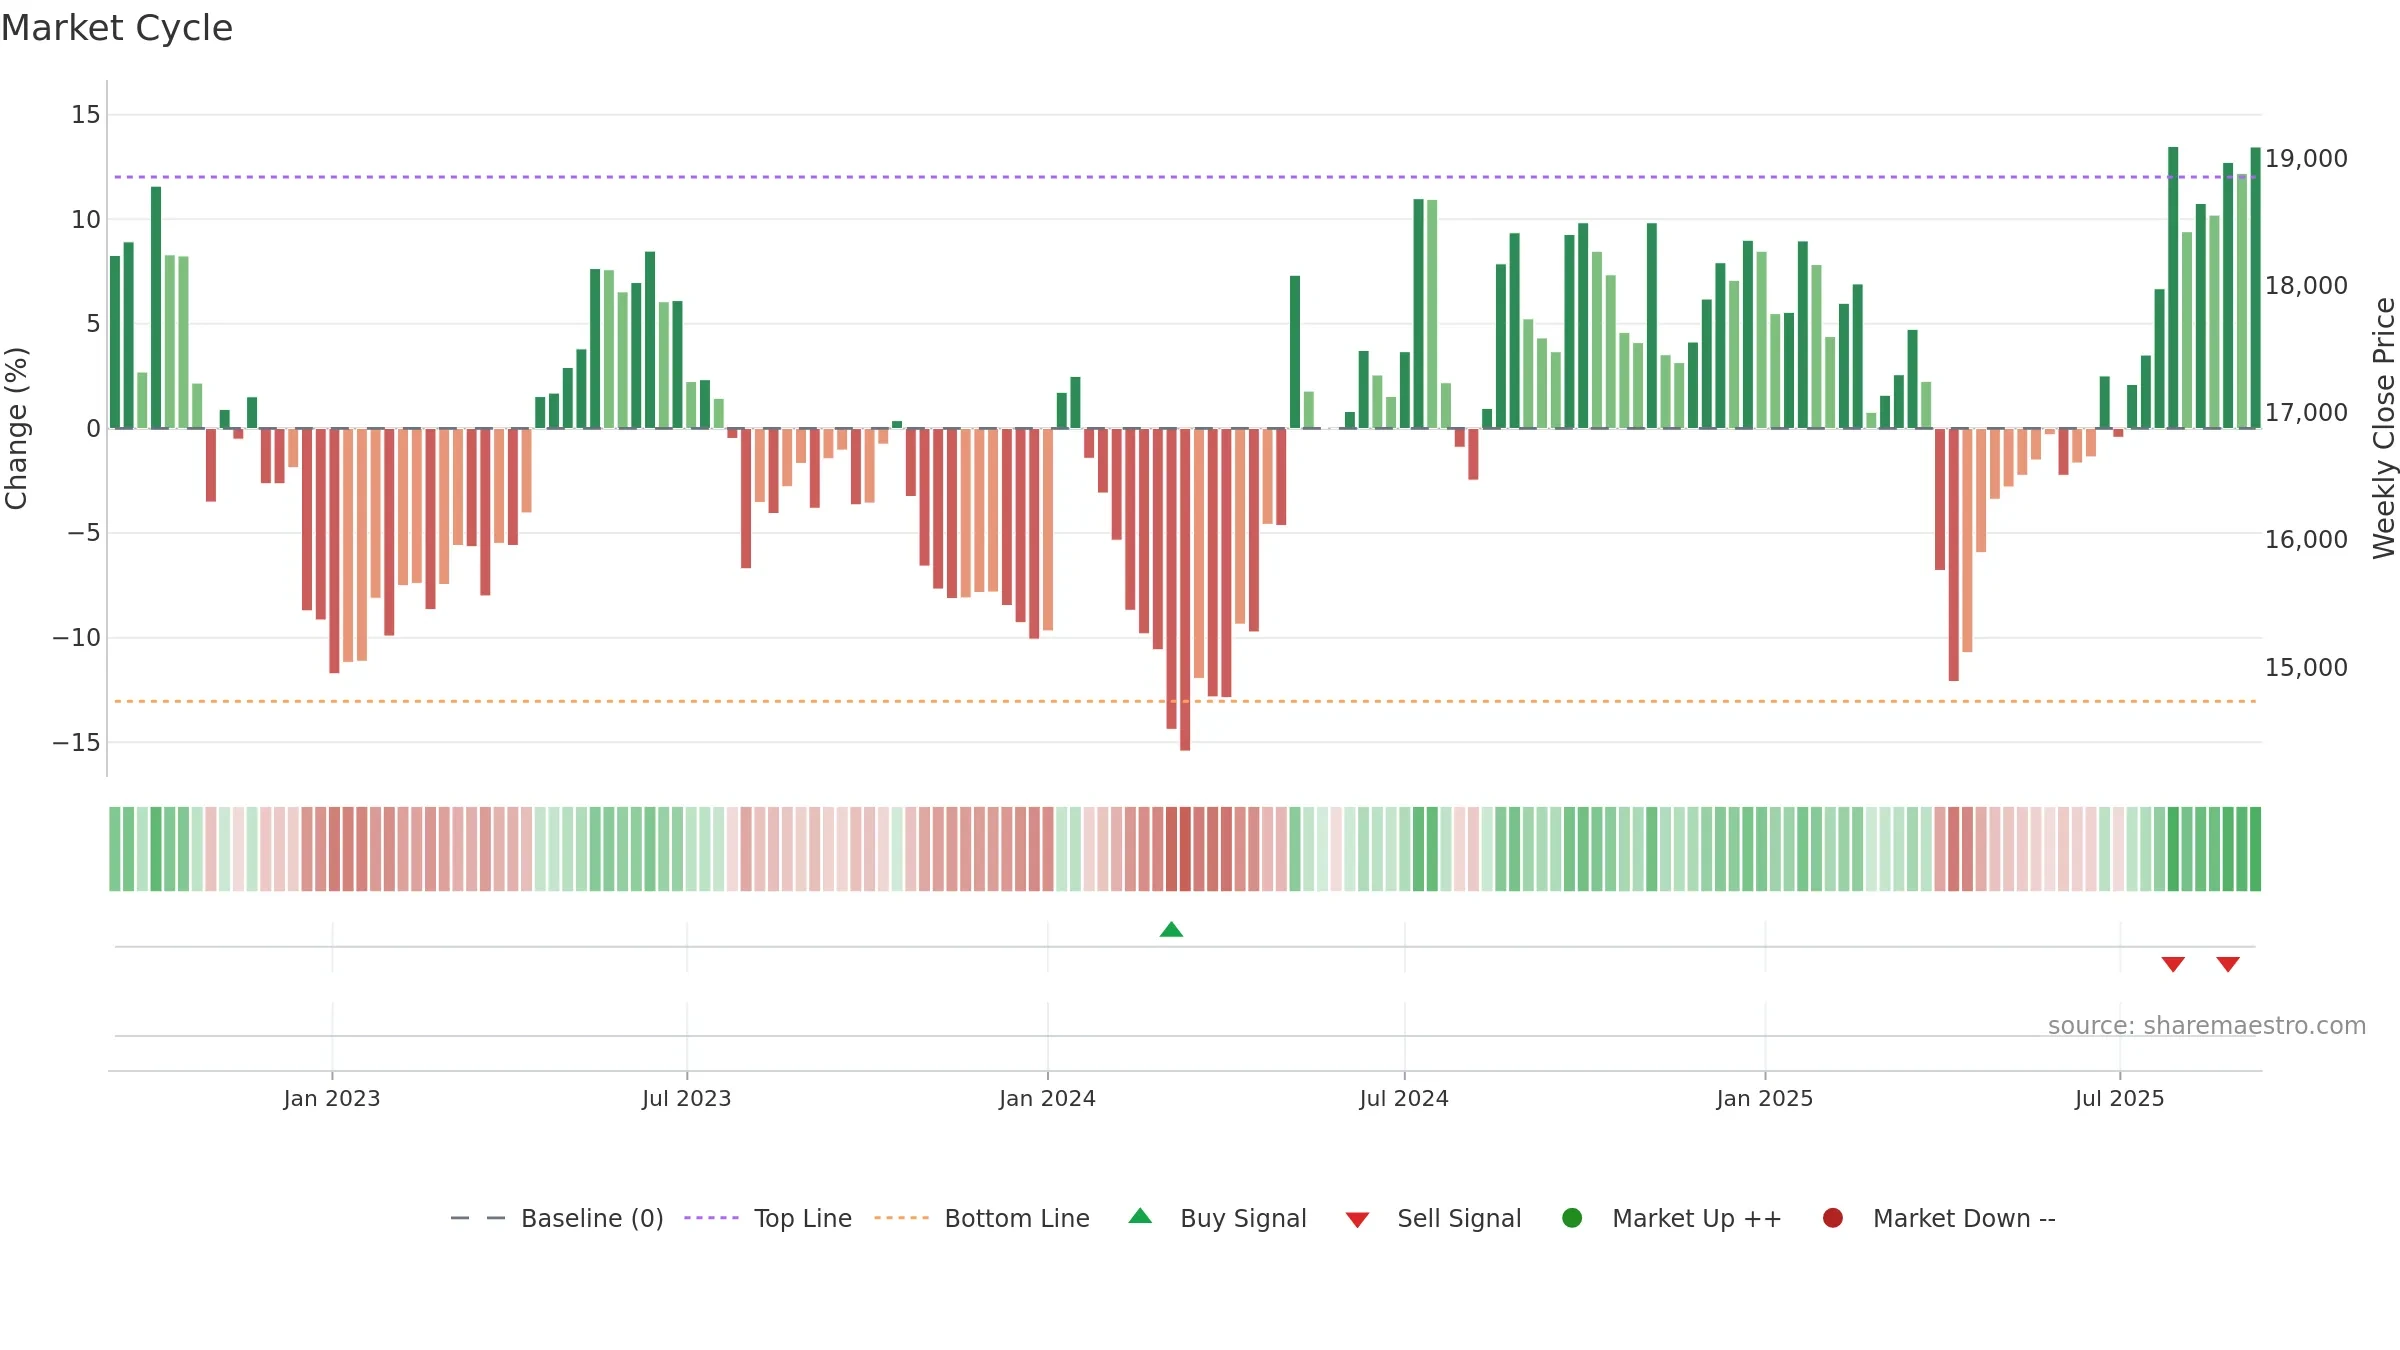Toggle Market Up ++ legend entry
Image resolution: width=2400 pixels, height=1350 pixels.
[x=1671, y=1218]
